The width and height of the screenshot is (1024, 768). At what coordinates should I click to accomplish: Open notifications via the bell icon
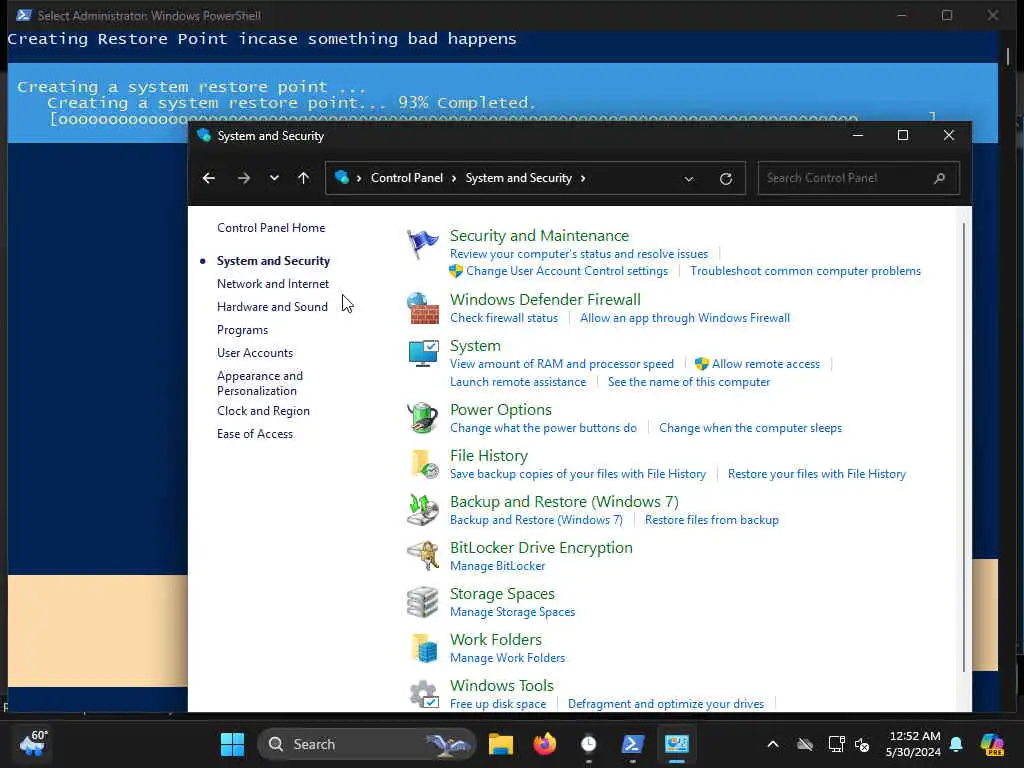pos(956,744)
